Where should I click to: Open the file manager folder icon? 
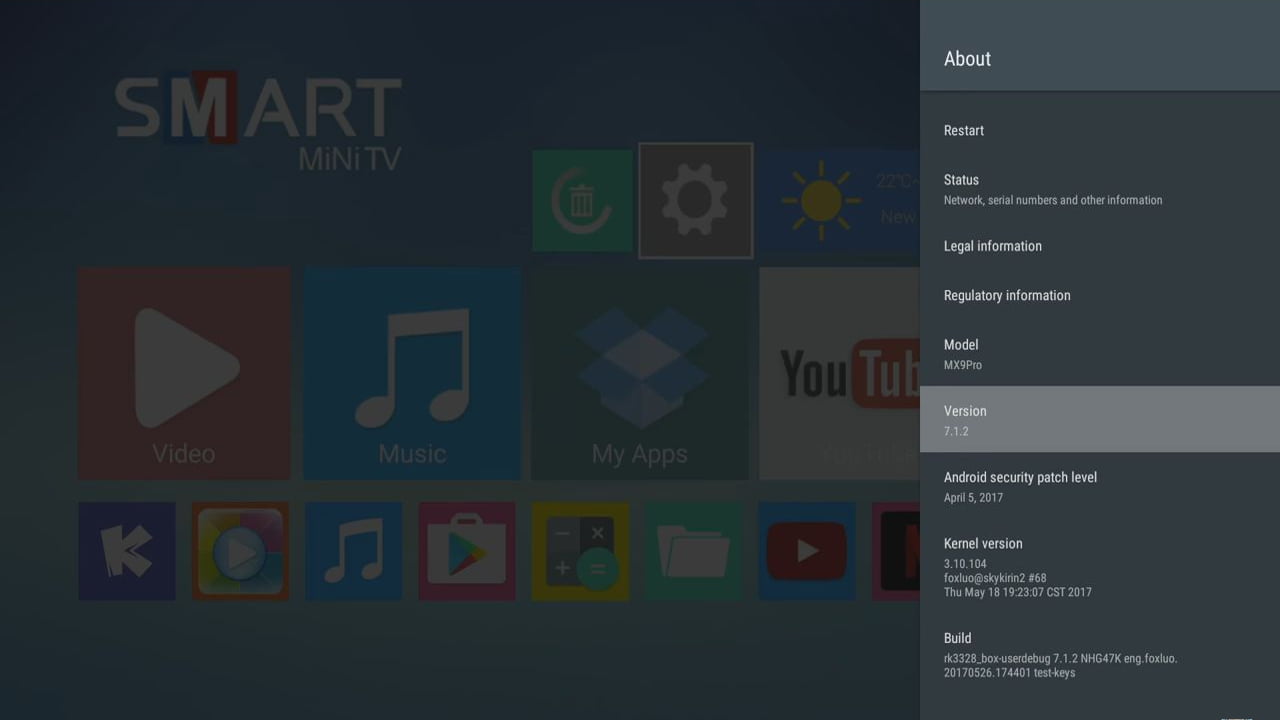tap(694, 551)
